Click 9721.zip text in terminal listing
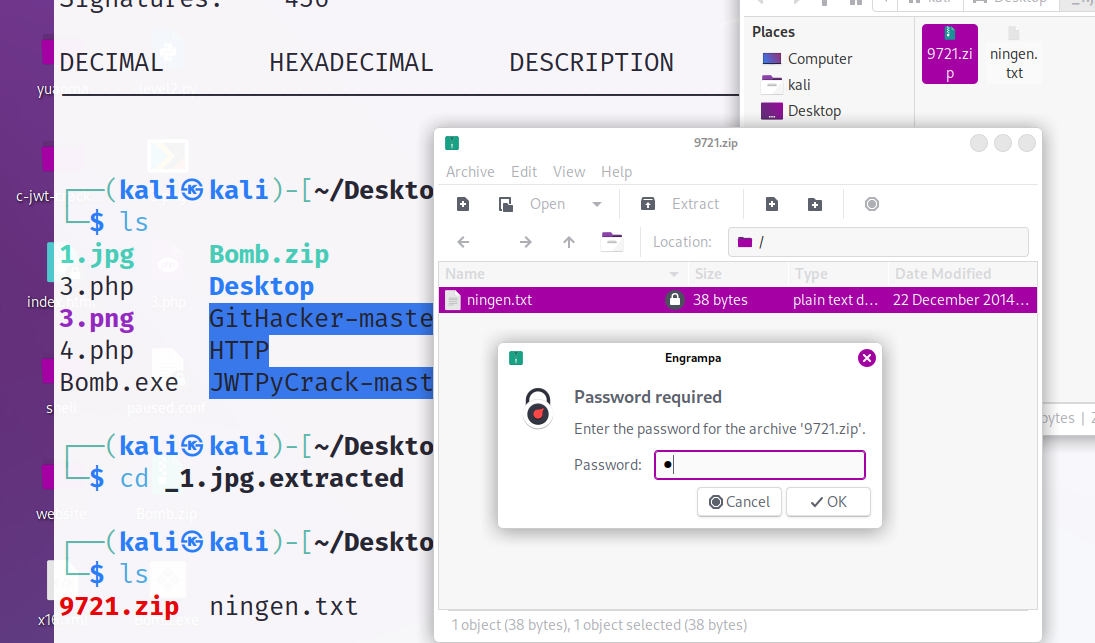 pyautogui.click(x=119, y=607)
